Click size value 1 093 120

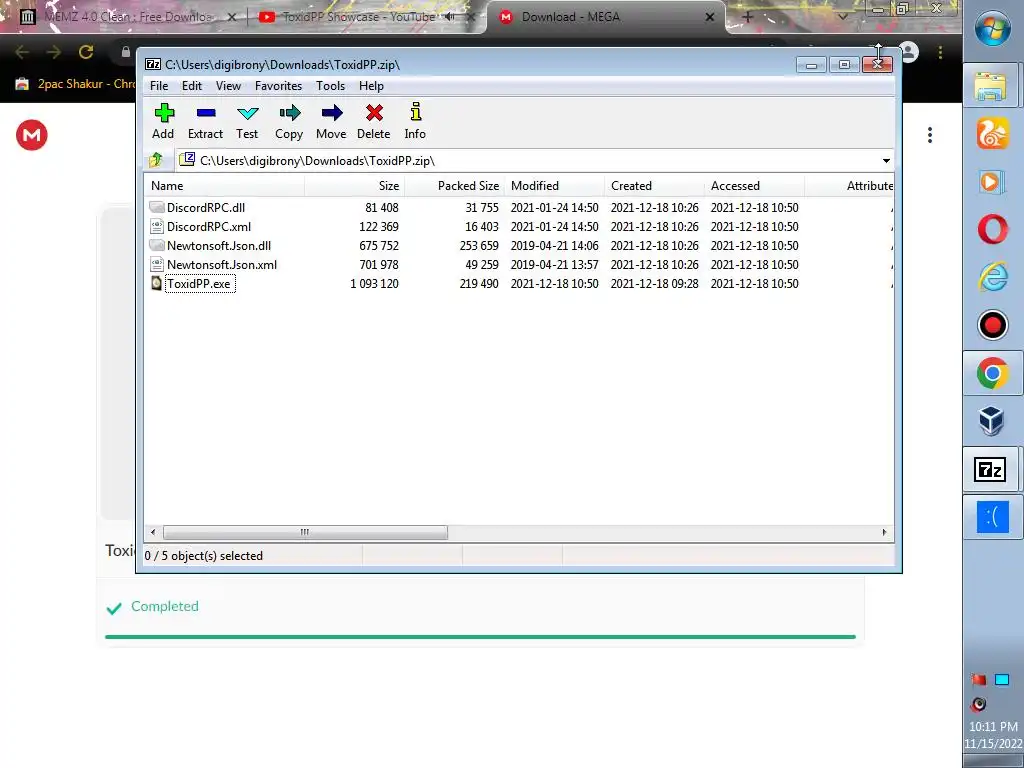pos(374,283)
